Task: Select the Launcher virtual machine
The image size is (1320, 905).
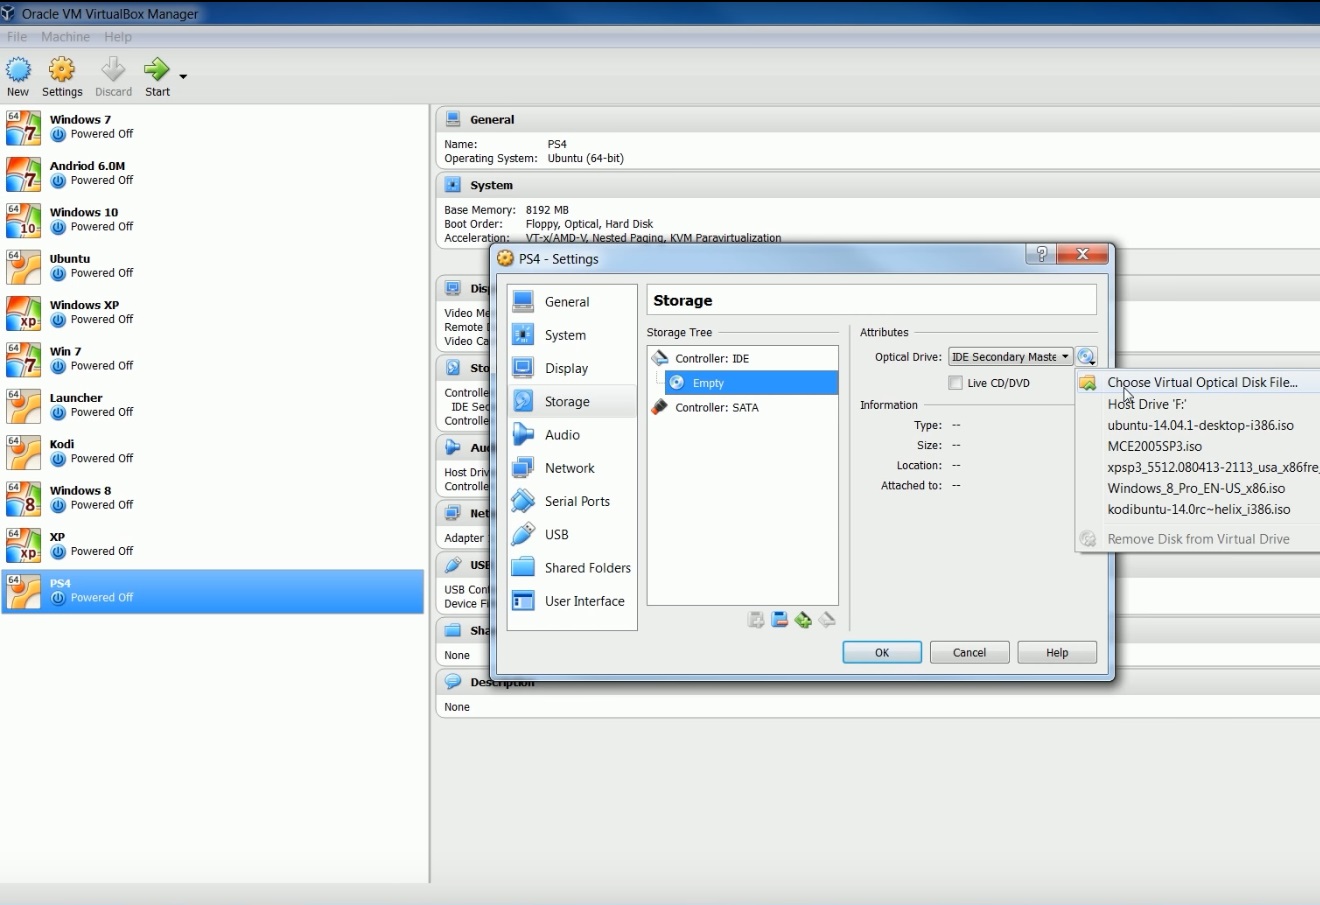Action: 212,405
